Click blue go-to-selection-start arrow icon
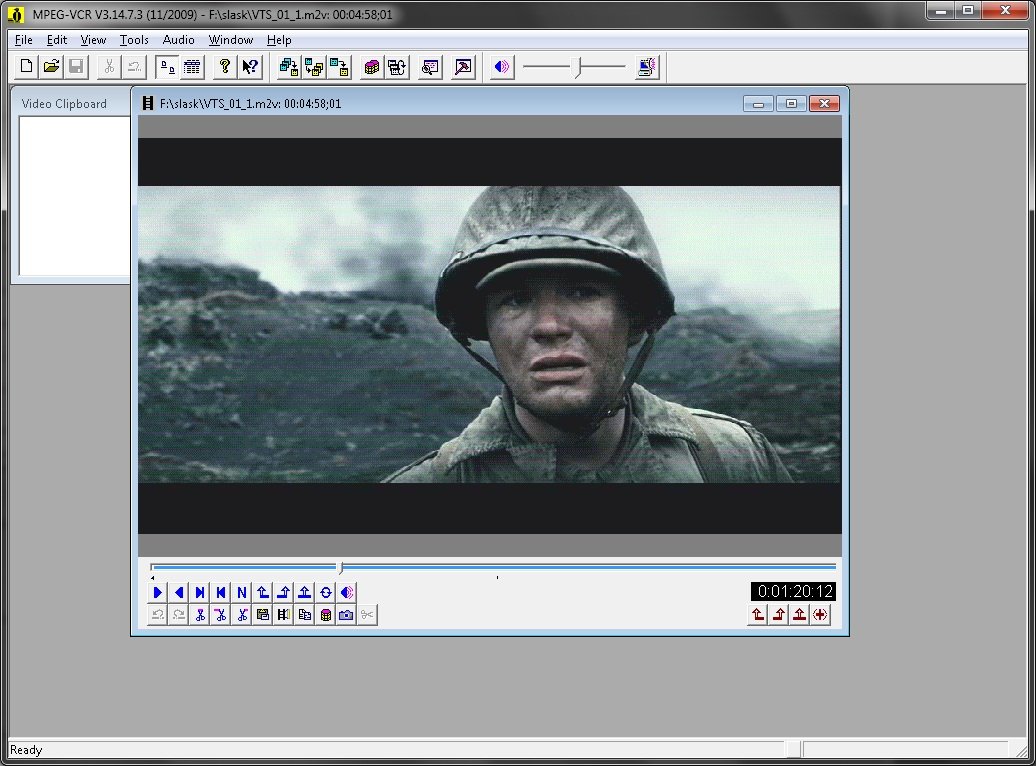Viewport: 1036px width, 766px height. 263,592
